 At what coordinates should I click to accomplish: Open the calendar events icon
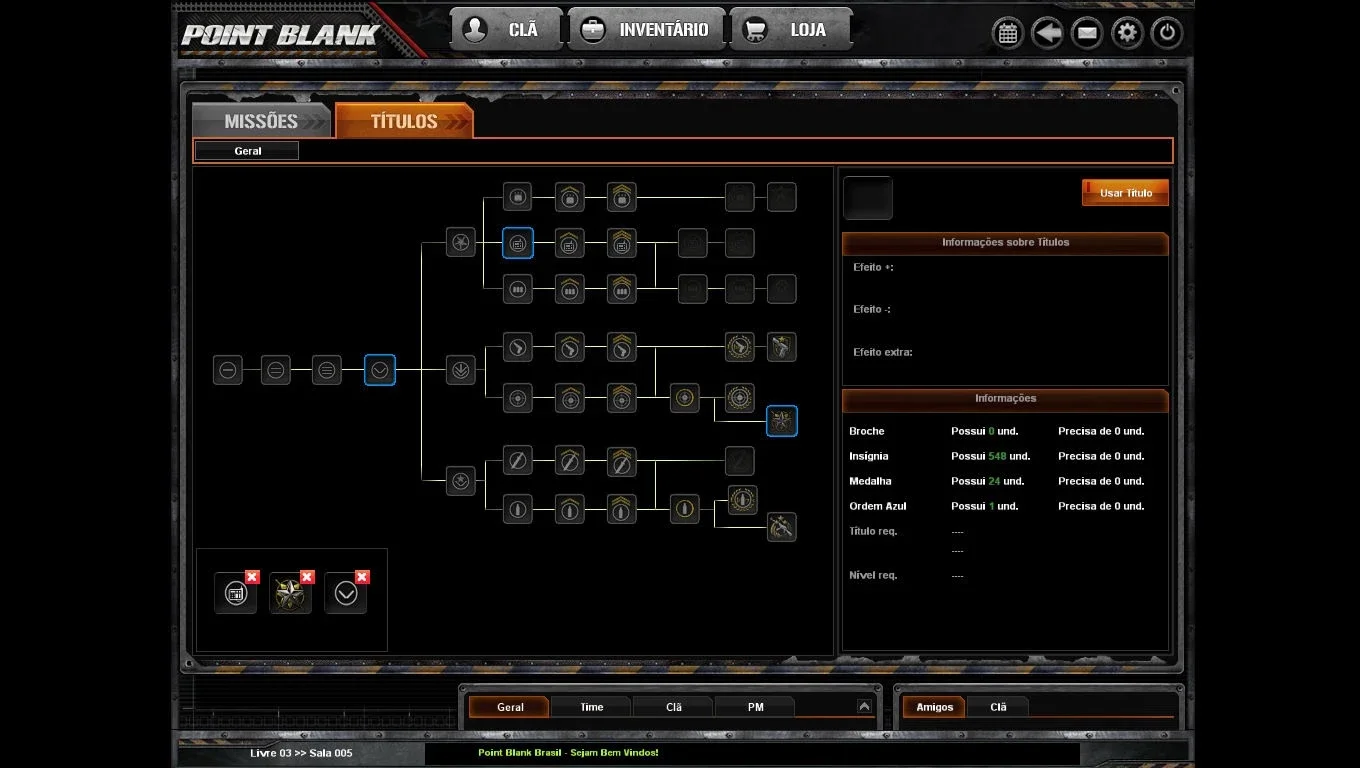coord(1007,33)
